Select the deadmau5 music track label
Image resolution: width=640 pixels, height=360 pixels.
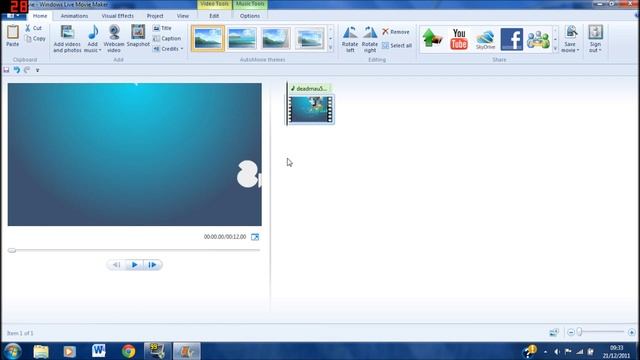(310, 89)
